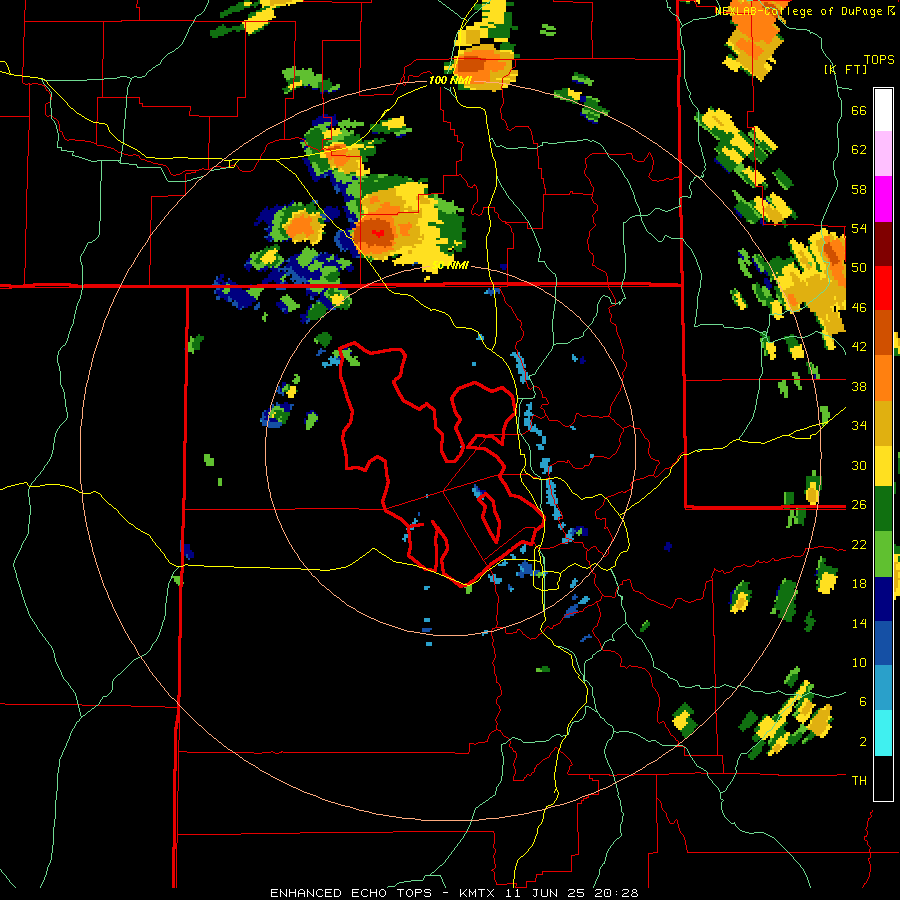Screen dimensions: 900x900
Task: Click the orange swatch near 40 kft
Action: pyautogui.click(x=883, y=377)
